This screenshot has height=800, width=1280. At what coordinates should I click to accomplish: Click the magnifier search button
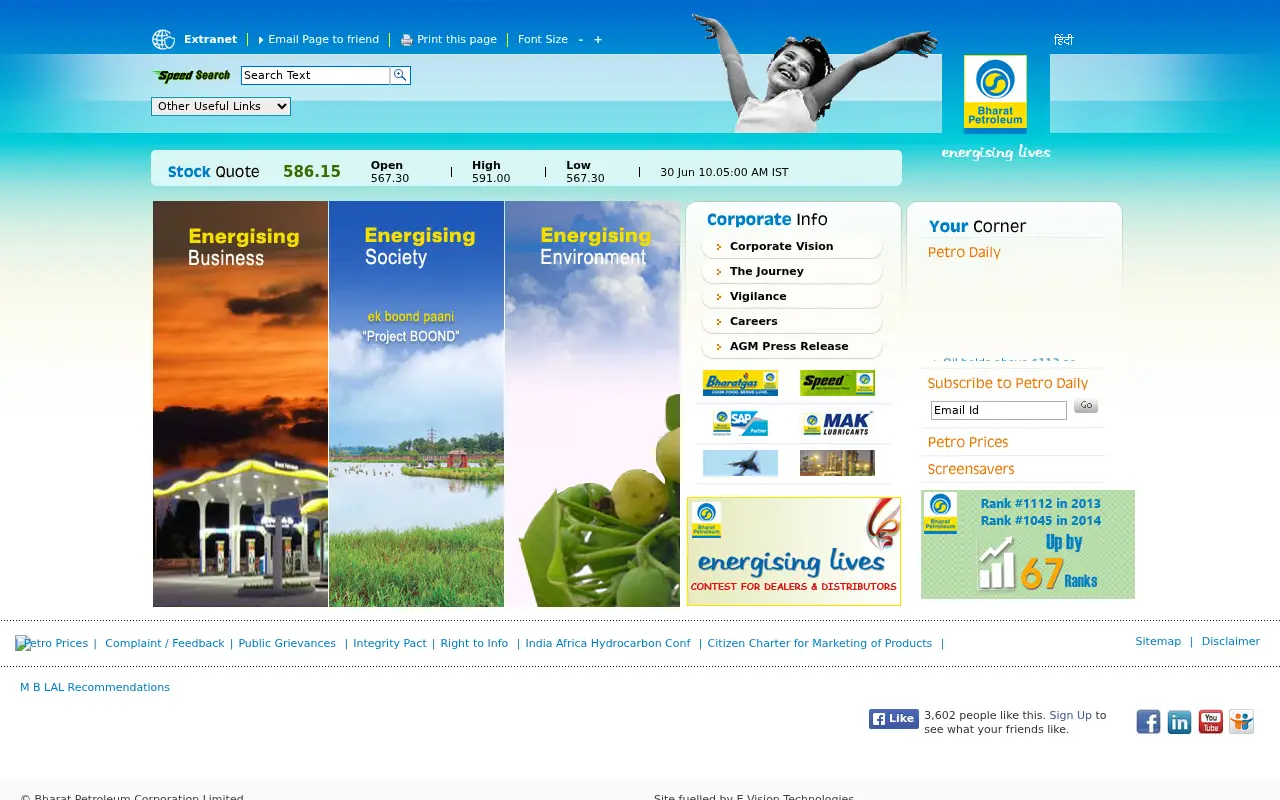coord(400,75)
